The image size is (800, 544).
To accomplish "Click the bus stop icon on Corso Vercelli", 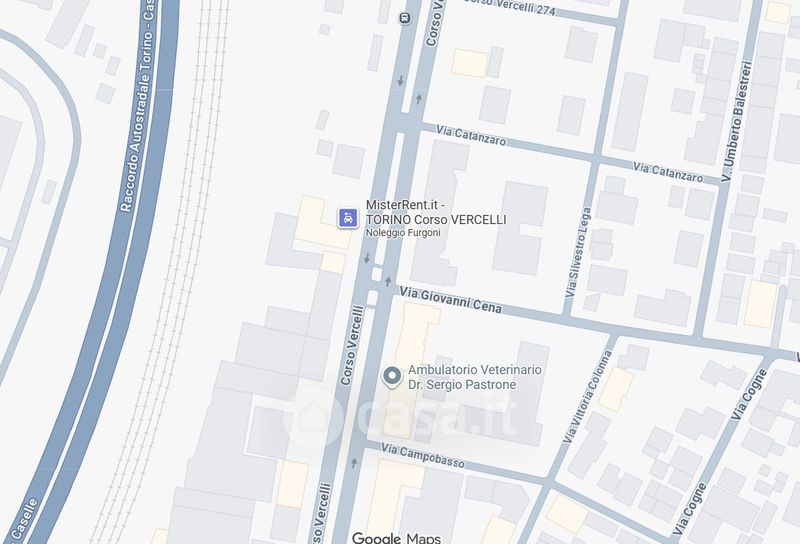I will tap(405, 18).
